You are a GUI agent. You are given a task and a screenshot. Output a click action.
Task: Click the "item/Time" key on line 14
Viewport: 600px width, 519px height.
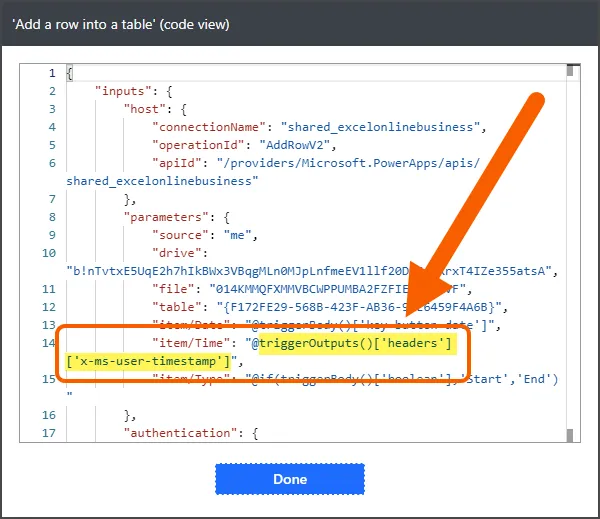click(196, 343)
